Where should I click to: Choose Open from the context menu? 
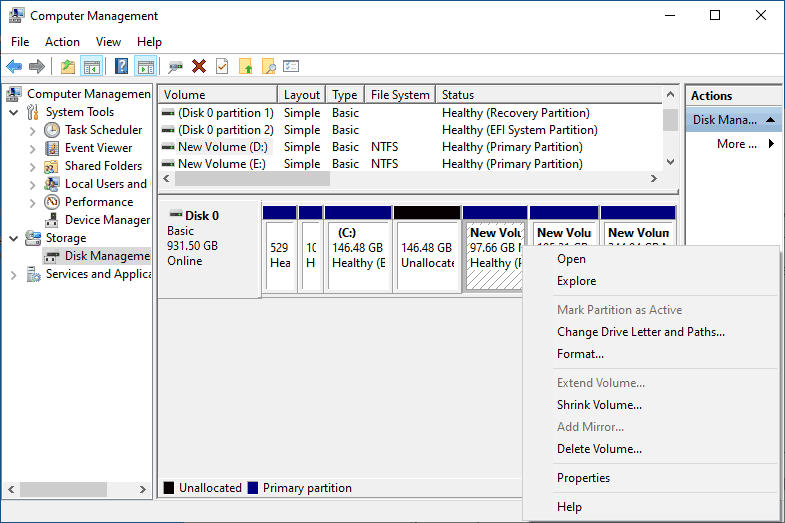coord(651,259)
